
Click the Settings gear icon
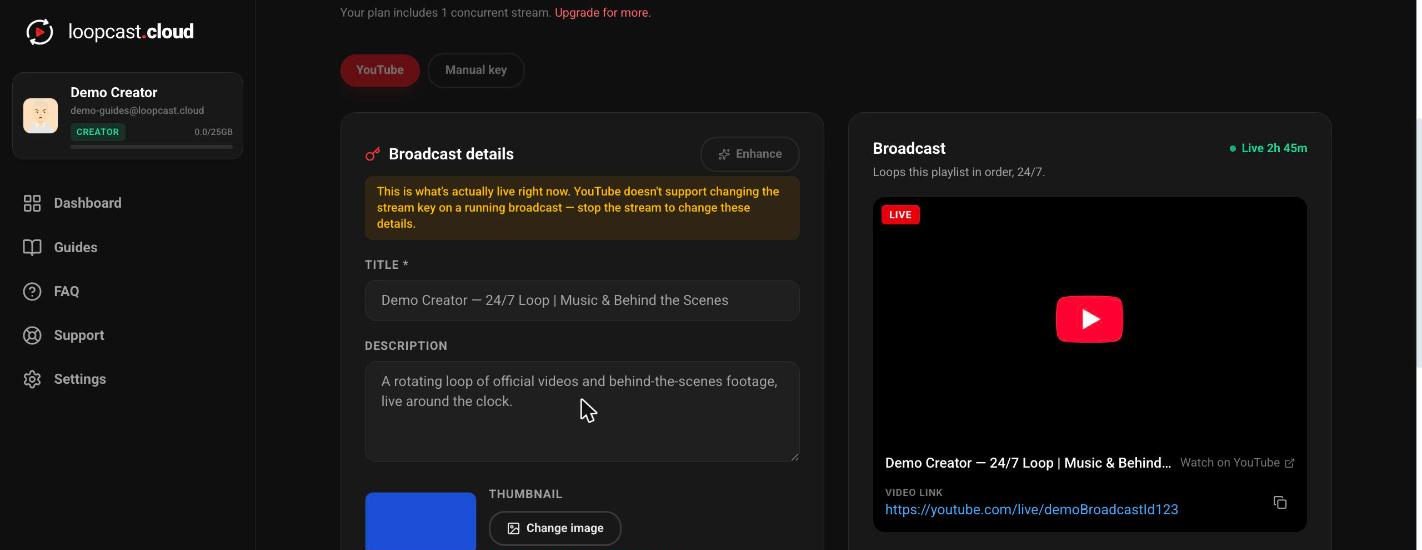pos(32,379)
